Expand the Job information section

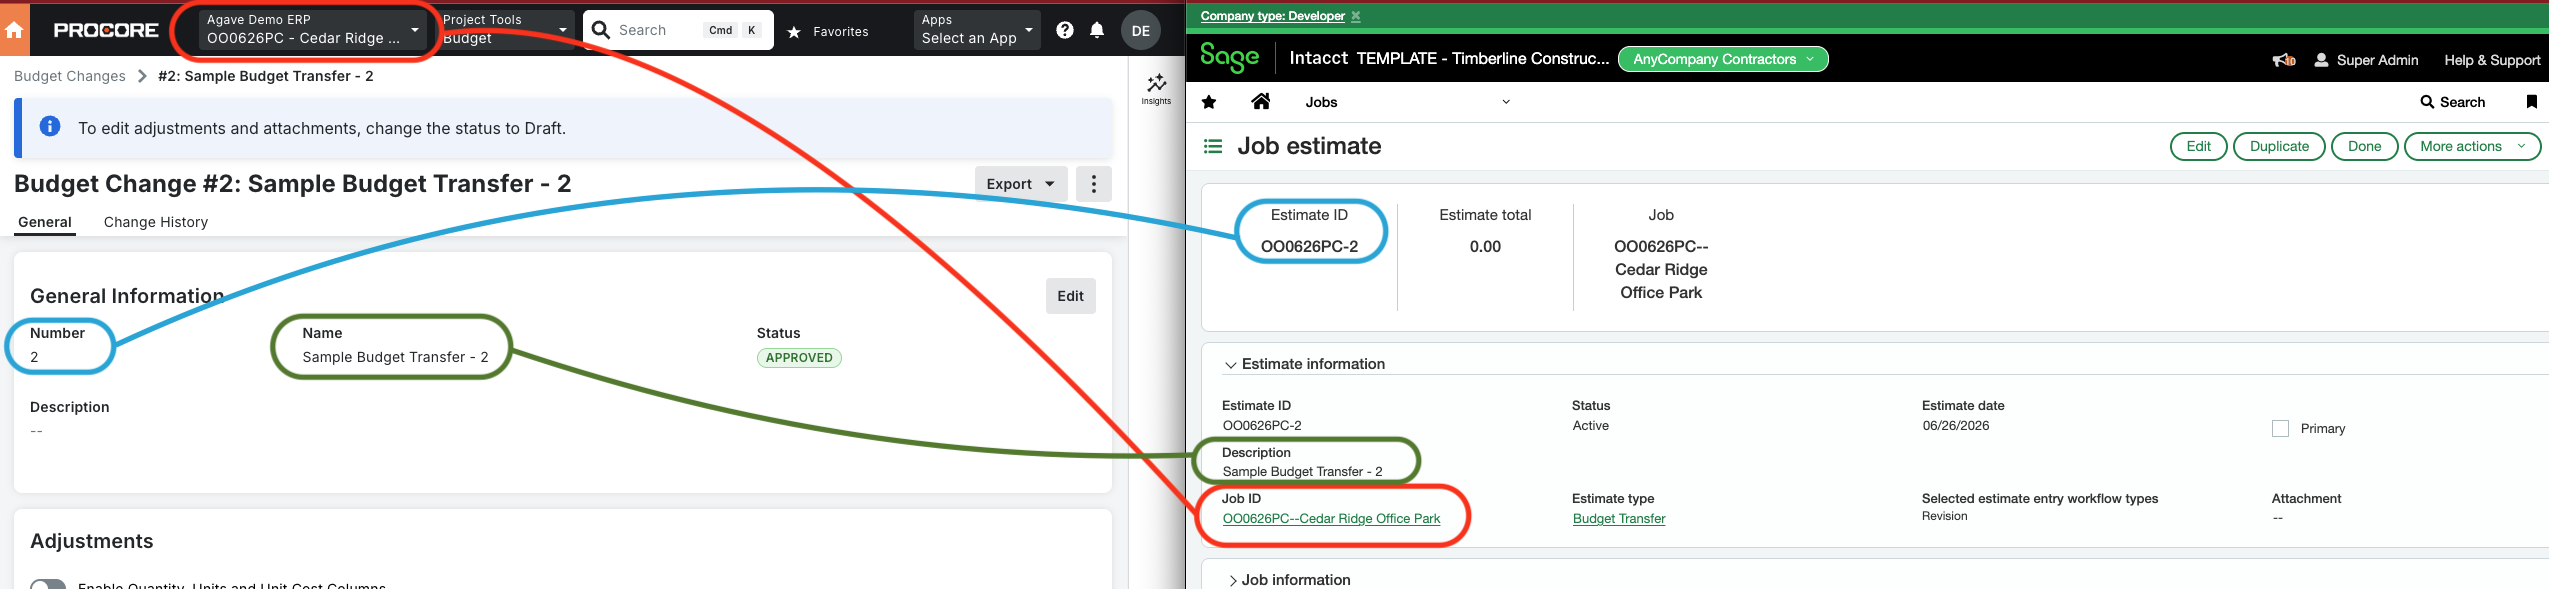click(x=1289, y=580)
